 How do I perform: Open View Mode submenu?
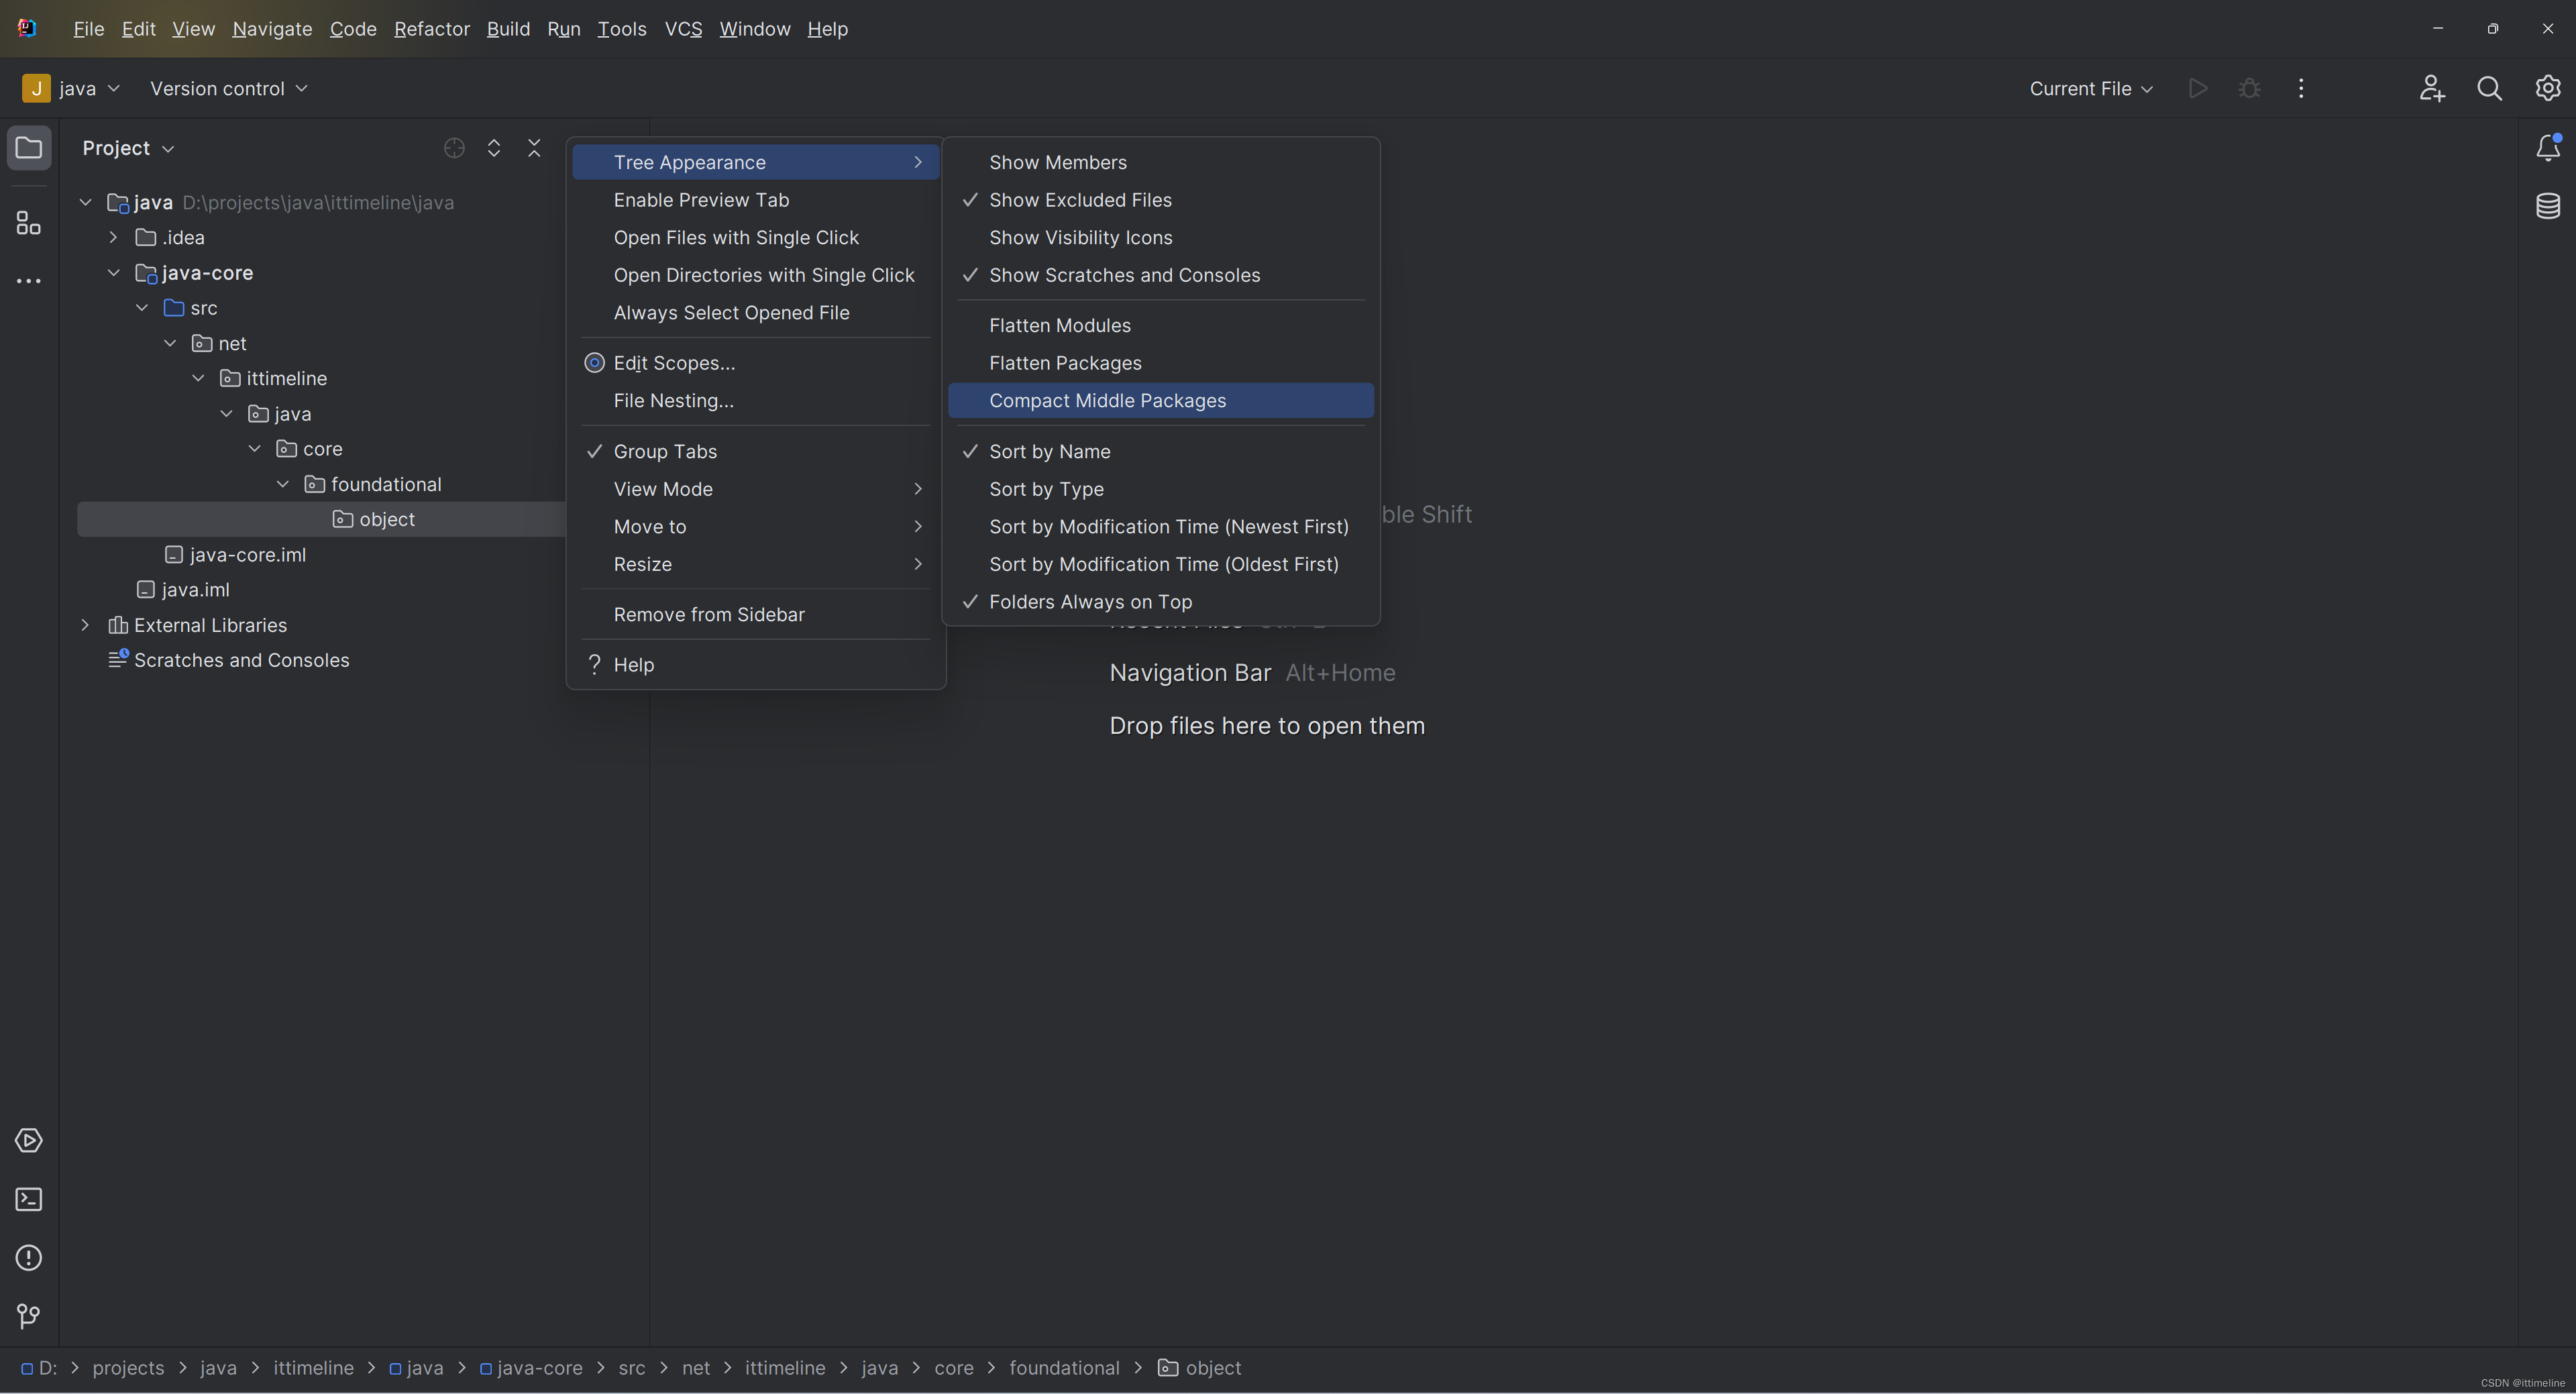click(756, 489)
